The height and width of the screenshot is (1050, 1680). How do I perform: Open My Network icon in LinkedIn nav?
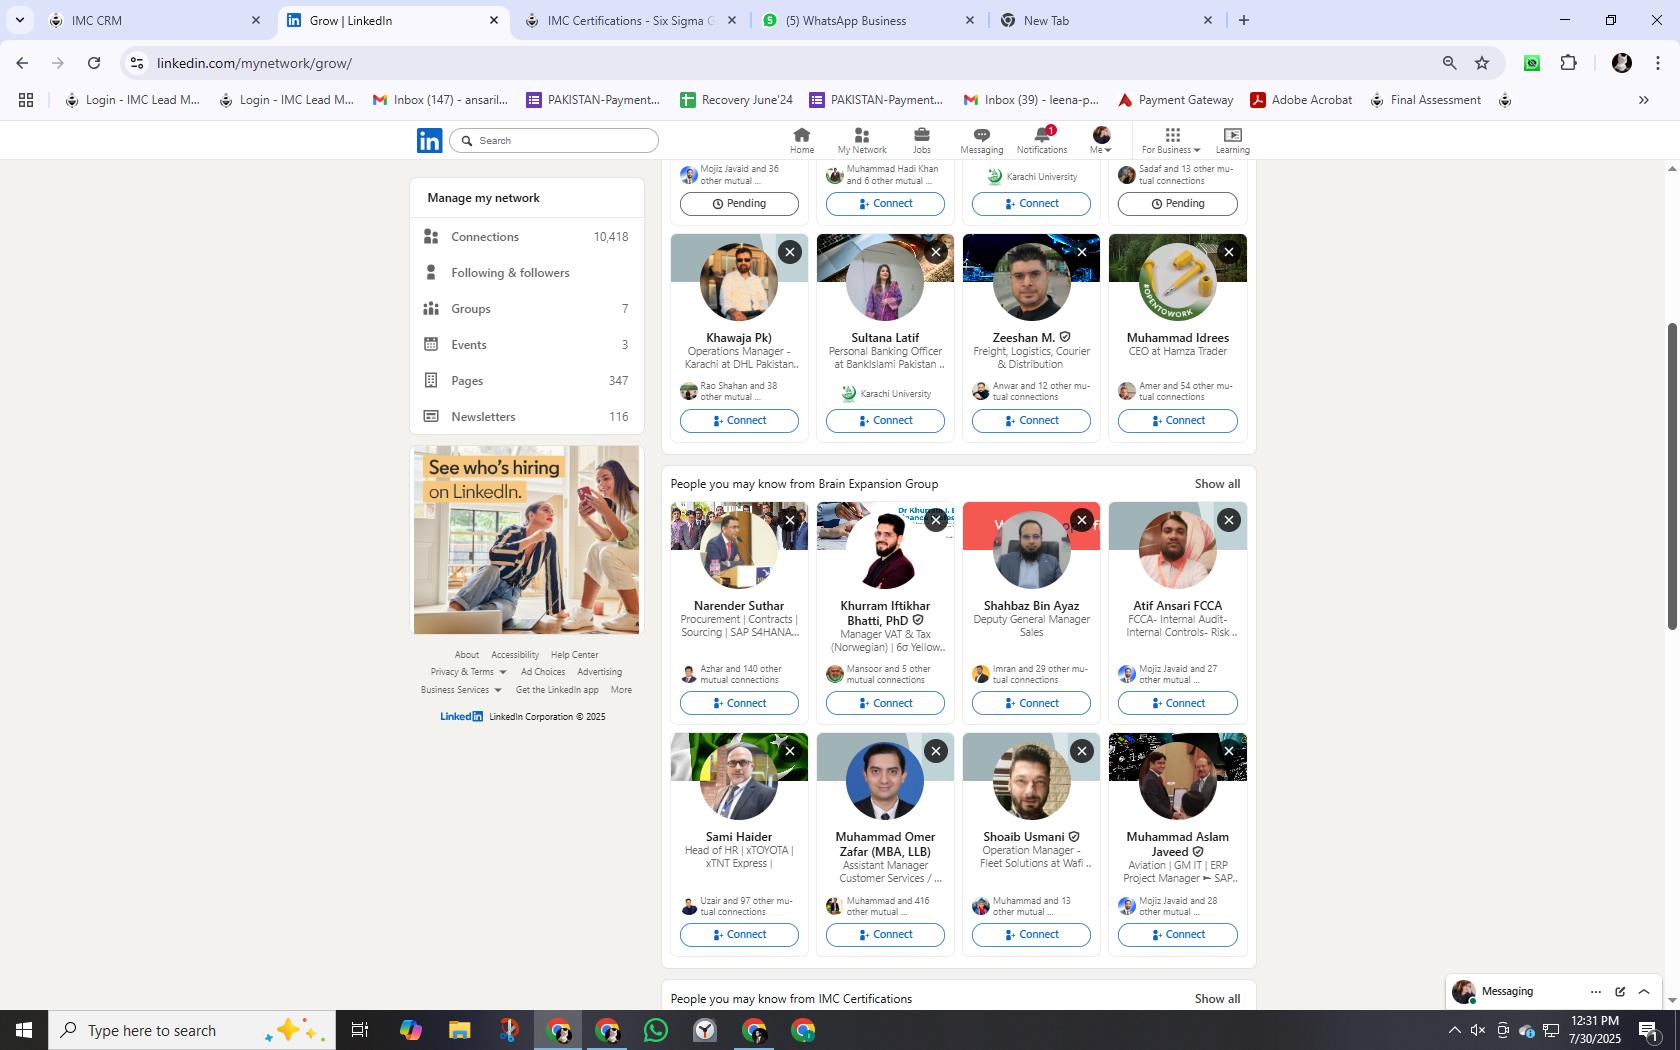861,140
